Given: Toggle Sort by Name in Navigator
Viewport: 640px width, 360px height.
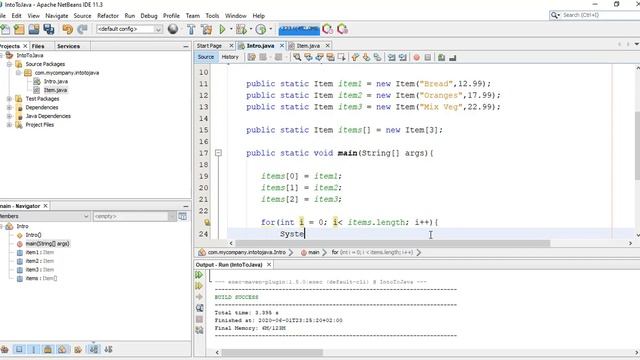Looking at the screenshot, I should tap(93, 349).
